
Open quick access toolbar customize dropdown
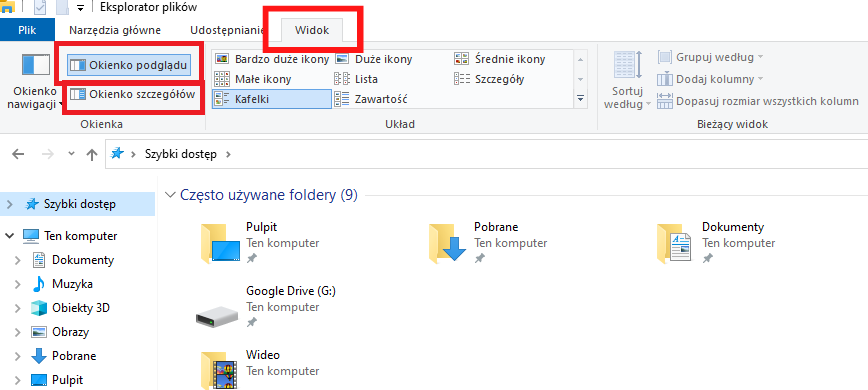pyautogui.click(x=80, y=8)
